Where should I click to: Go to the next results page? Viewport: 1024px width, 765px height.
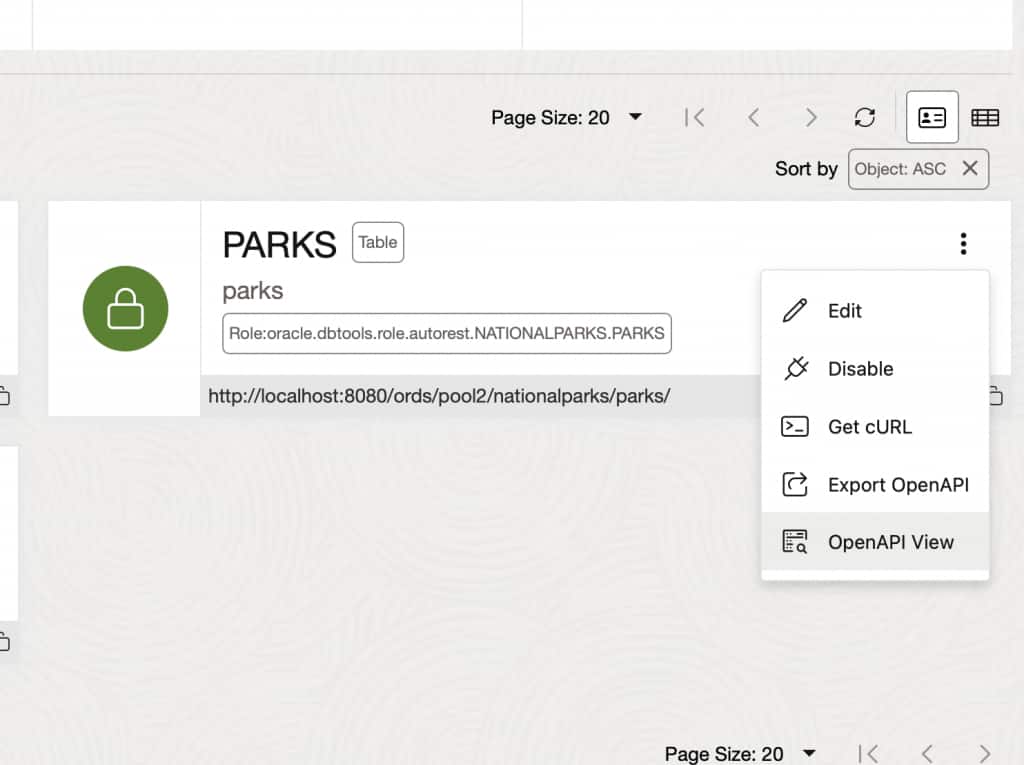click(811, 117)
